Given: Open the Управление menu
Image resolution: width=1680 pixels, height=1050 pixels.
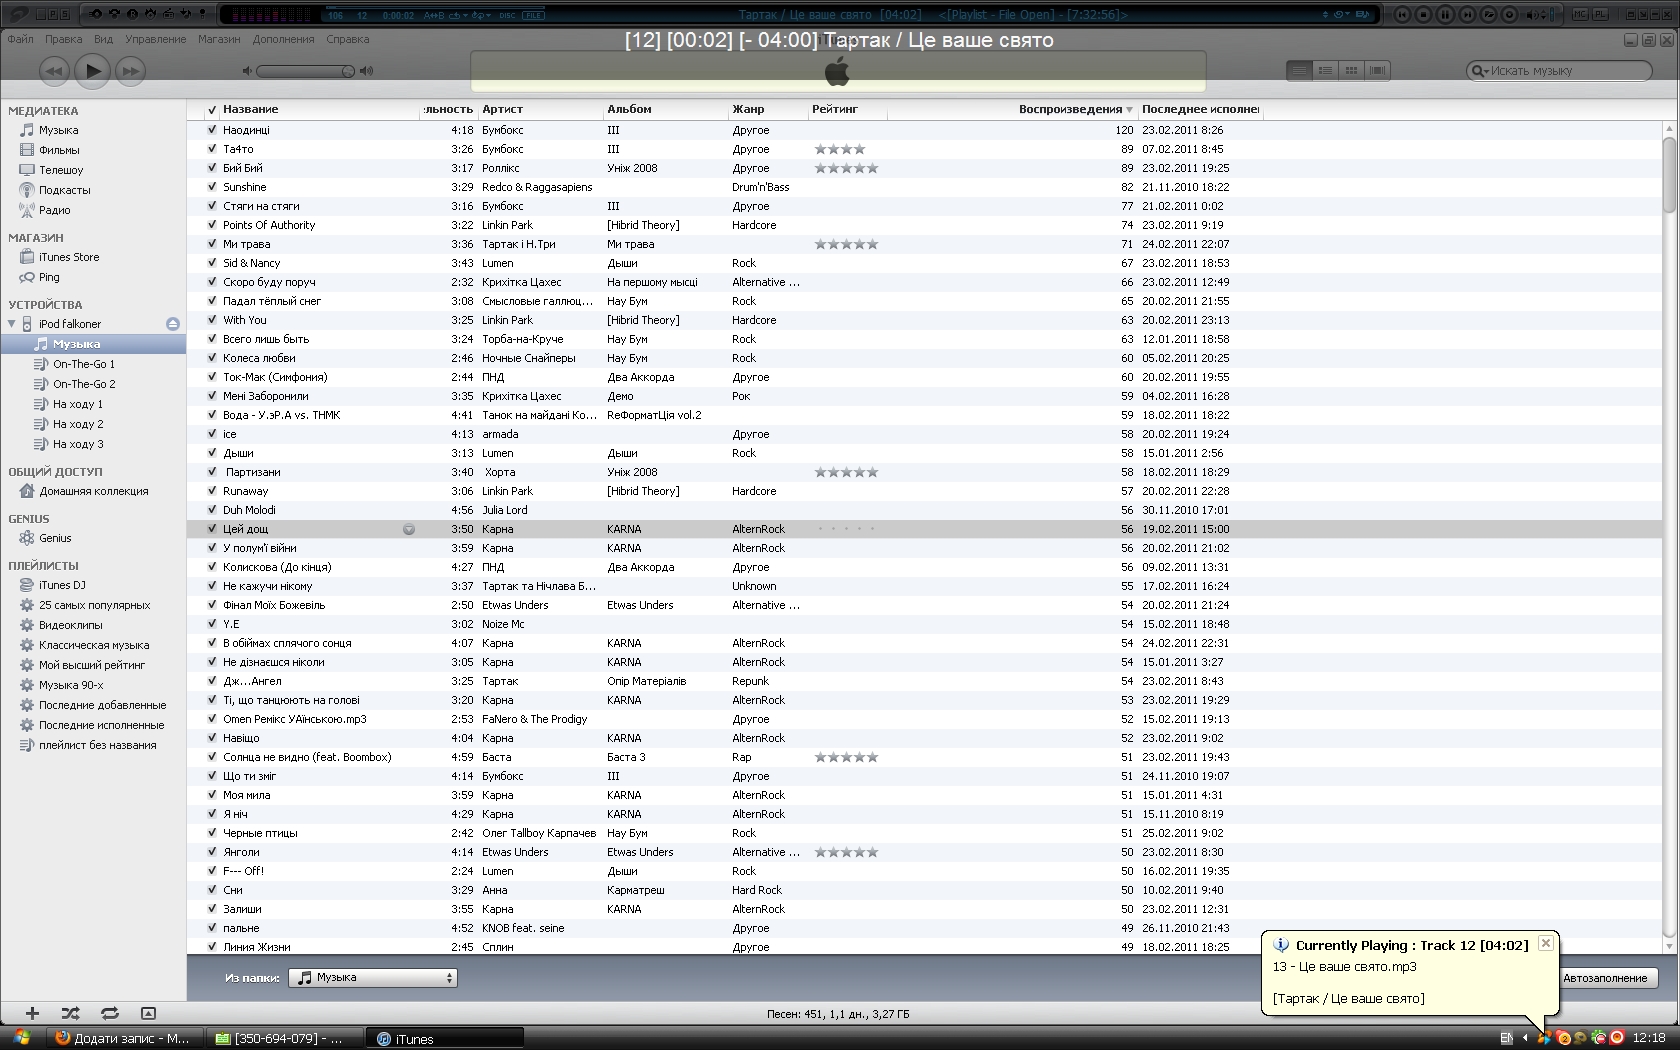Looking at the screenshot, I should 155,39.
